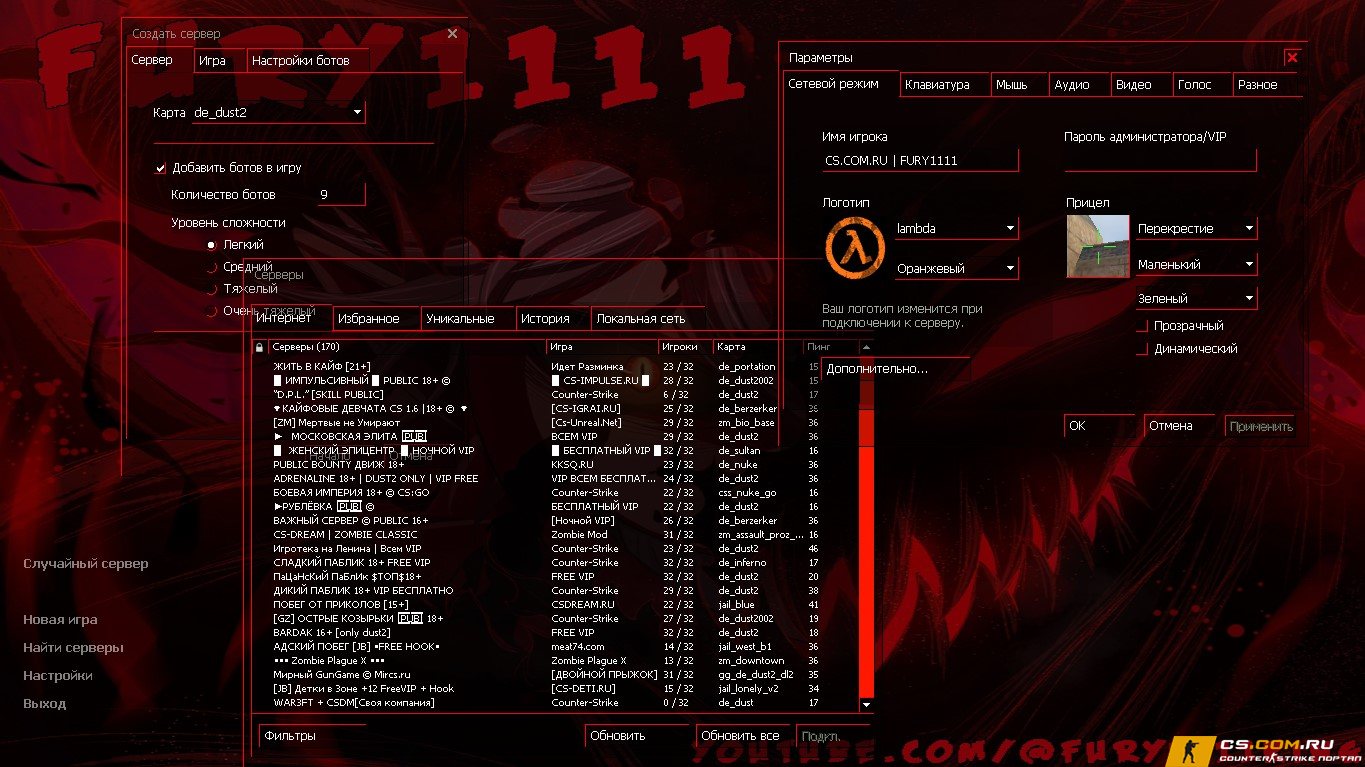Click the Применить button
This screenshot has height=767, width=1365.
[x=1260, y=426]
